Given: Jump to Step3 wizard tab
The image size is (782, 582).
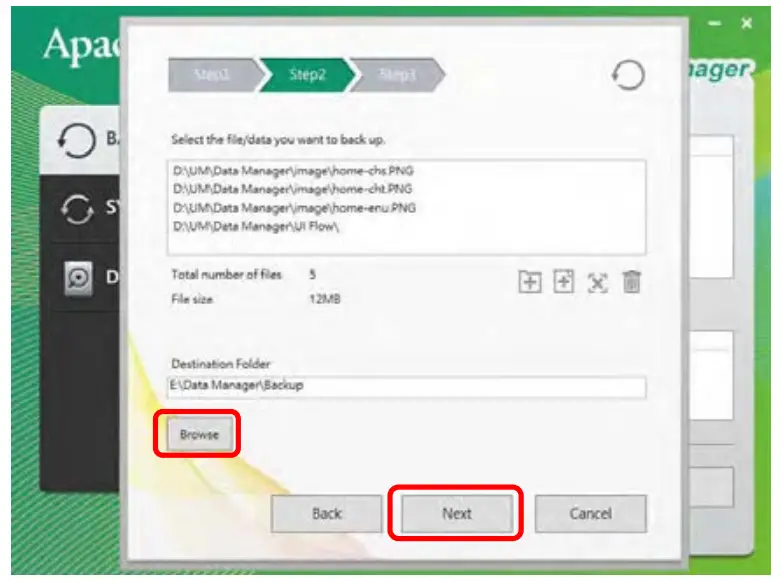Looking at the screenshot, I should tap(397, 75).
